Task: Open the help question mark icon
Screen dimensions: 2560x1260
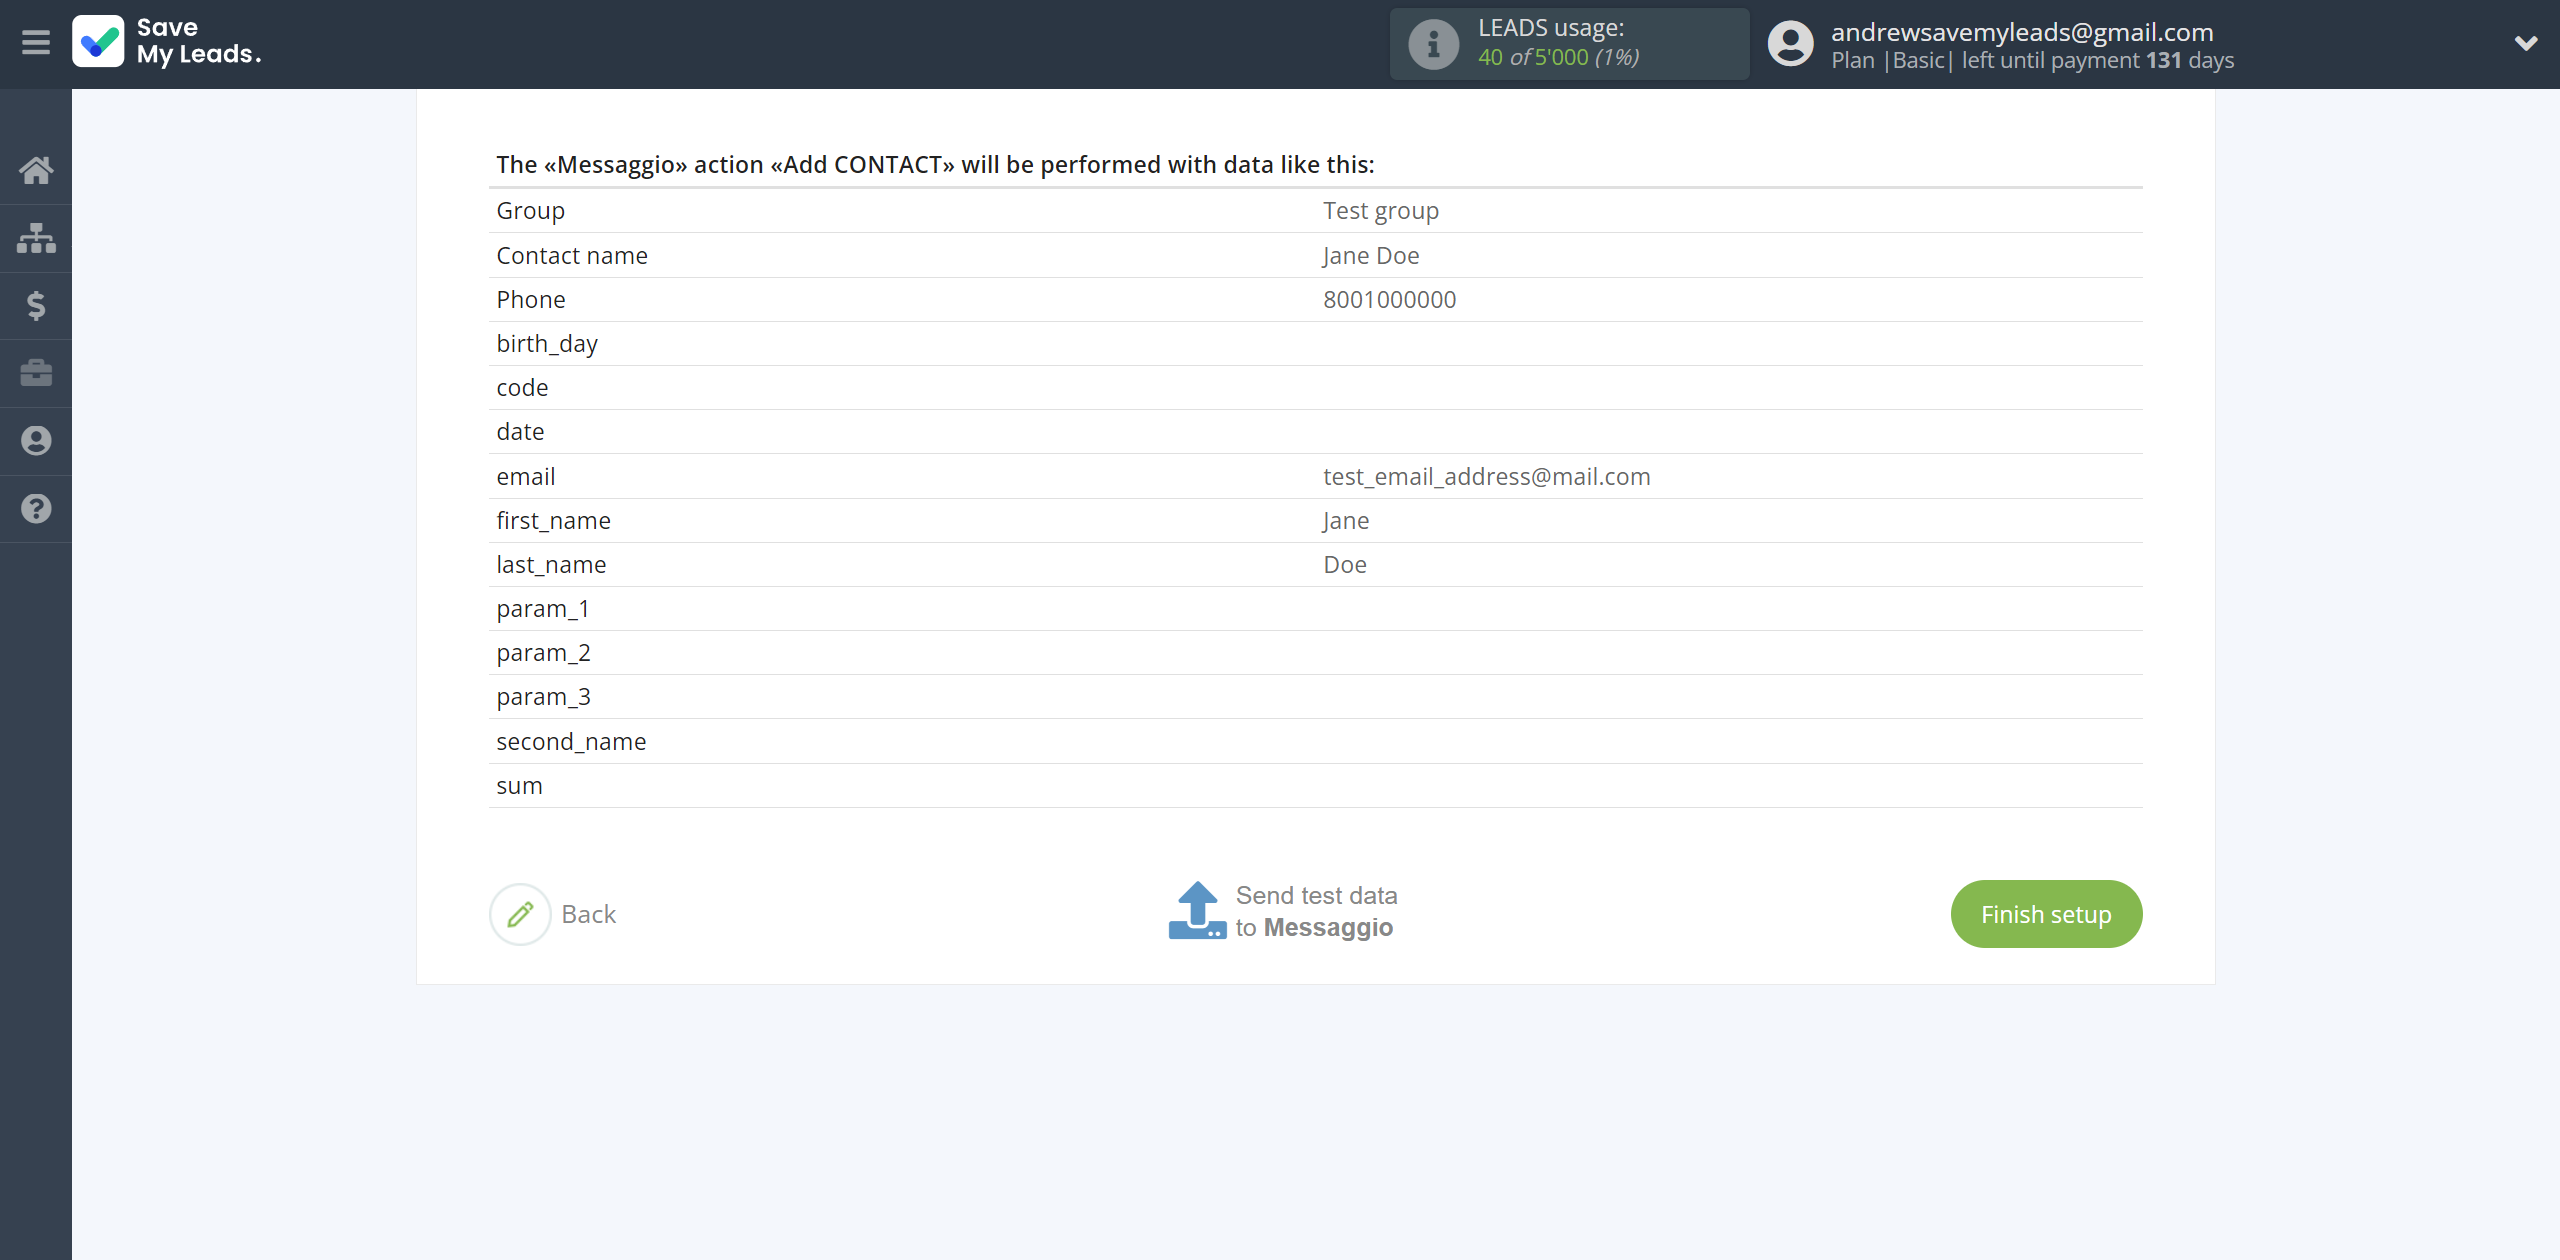Action: click(x=36, y=509)
